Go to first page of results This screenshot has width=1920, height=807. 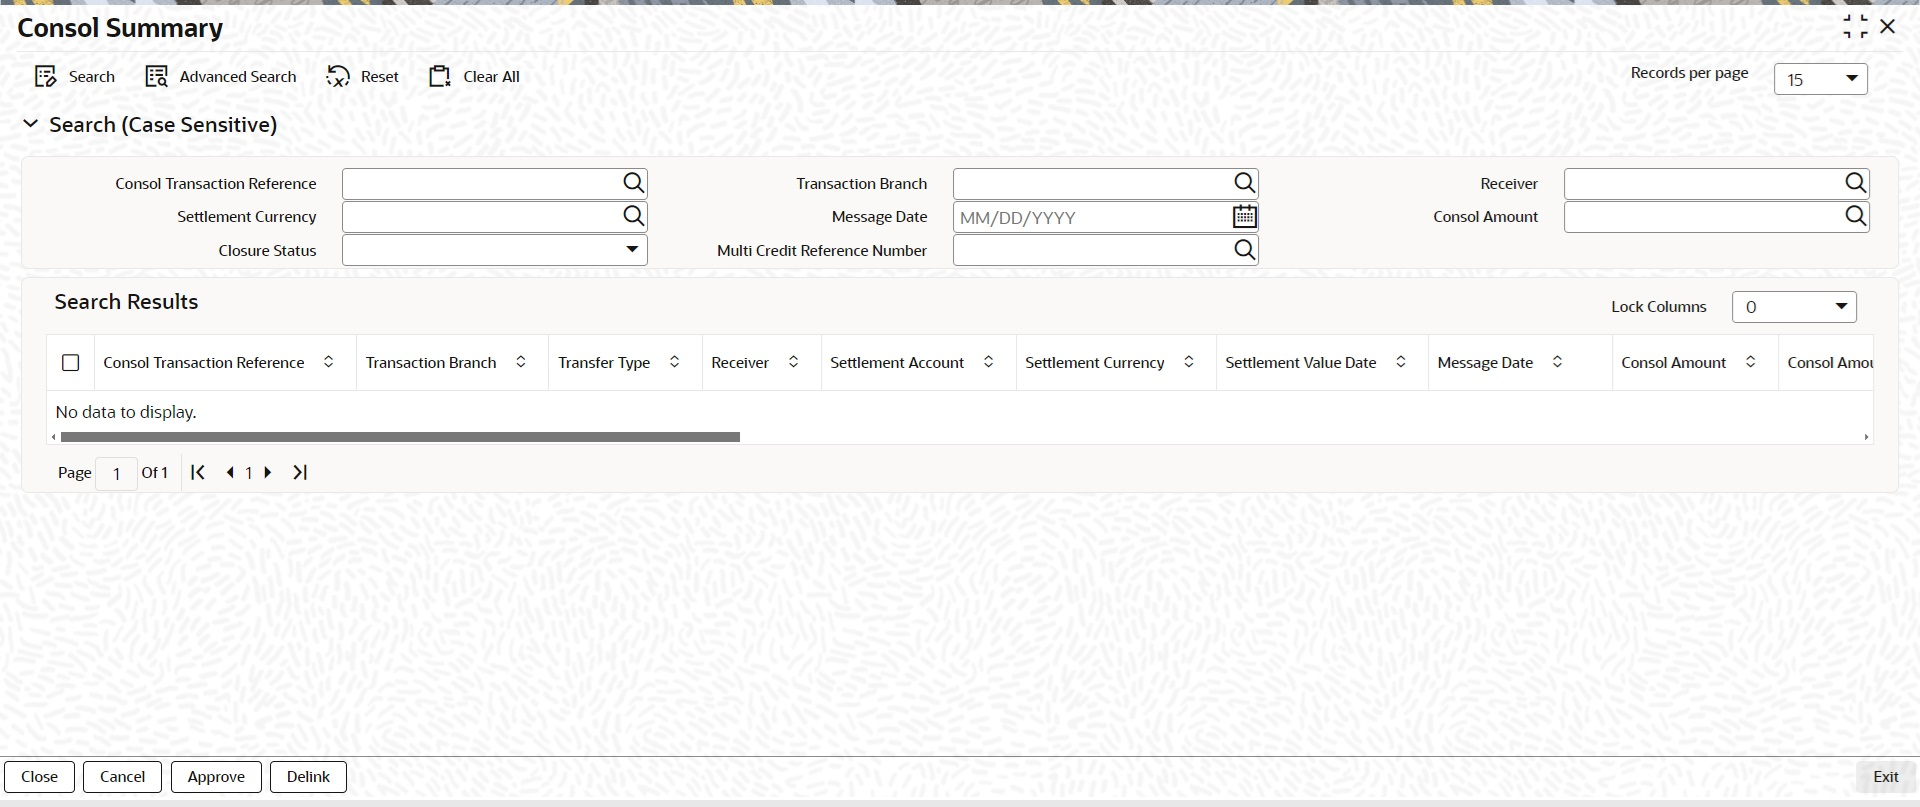(198, 472)
